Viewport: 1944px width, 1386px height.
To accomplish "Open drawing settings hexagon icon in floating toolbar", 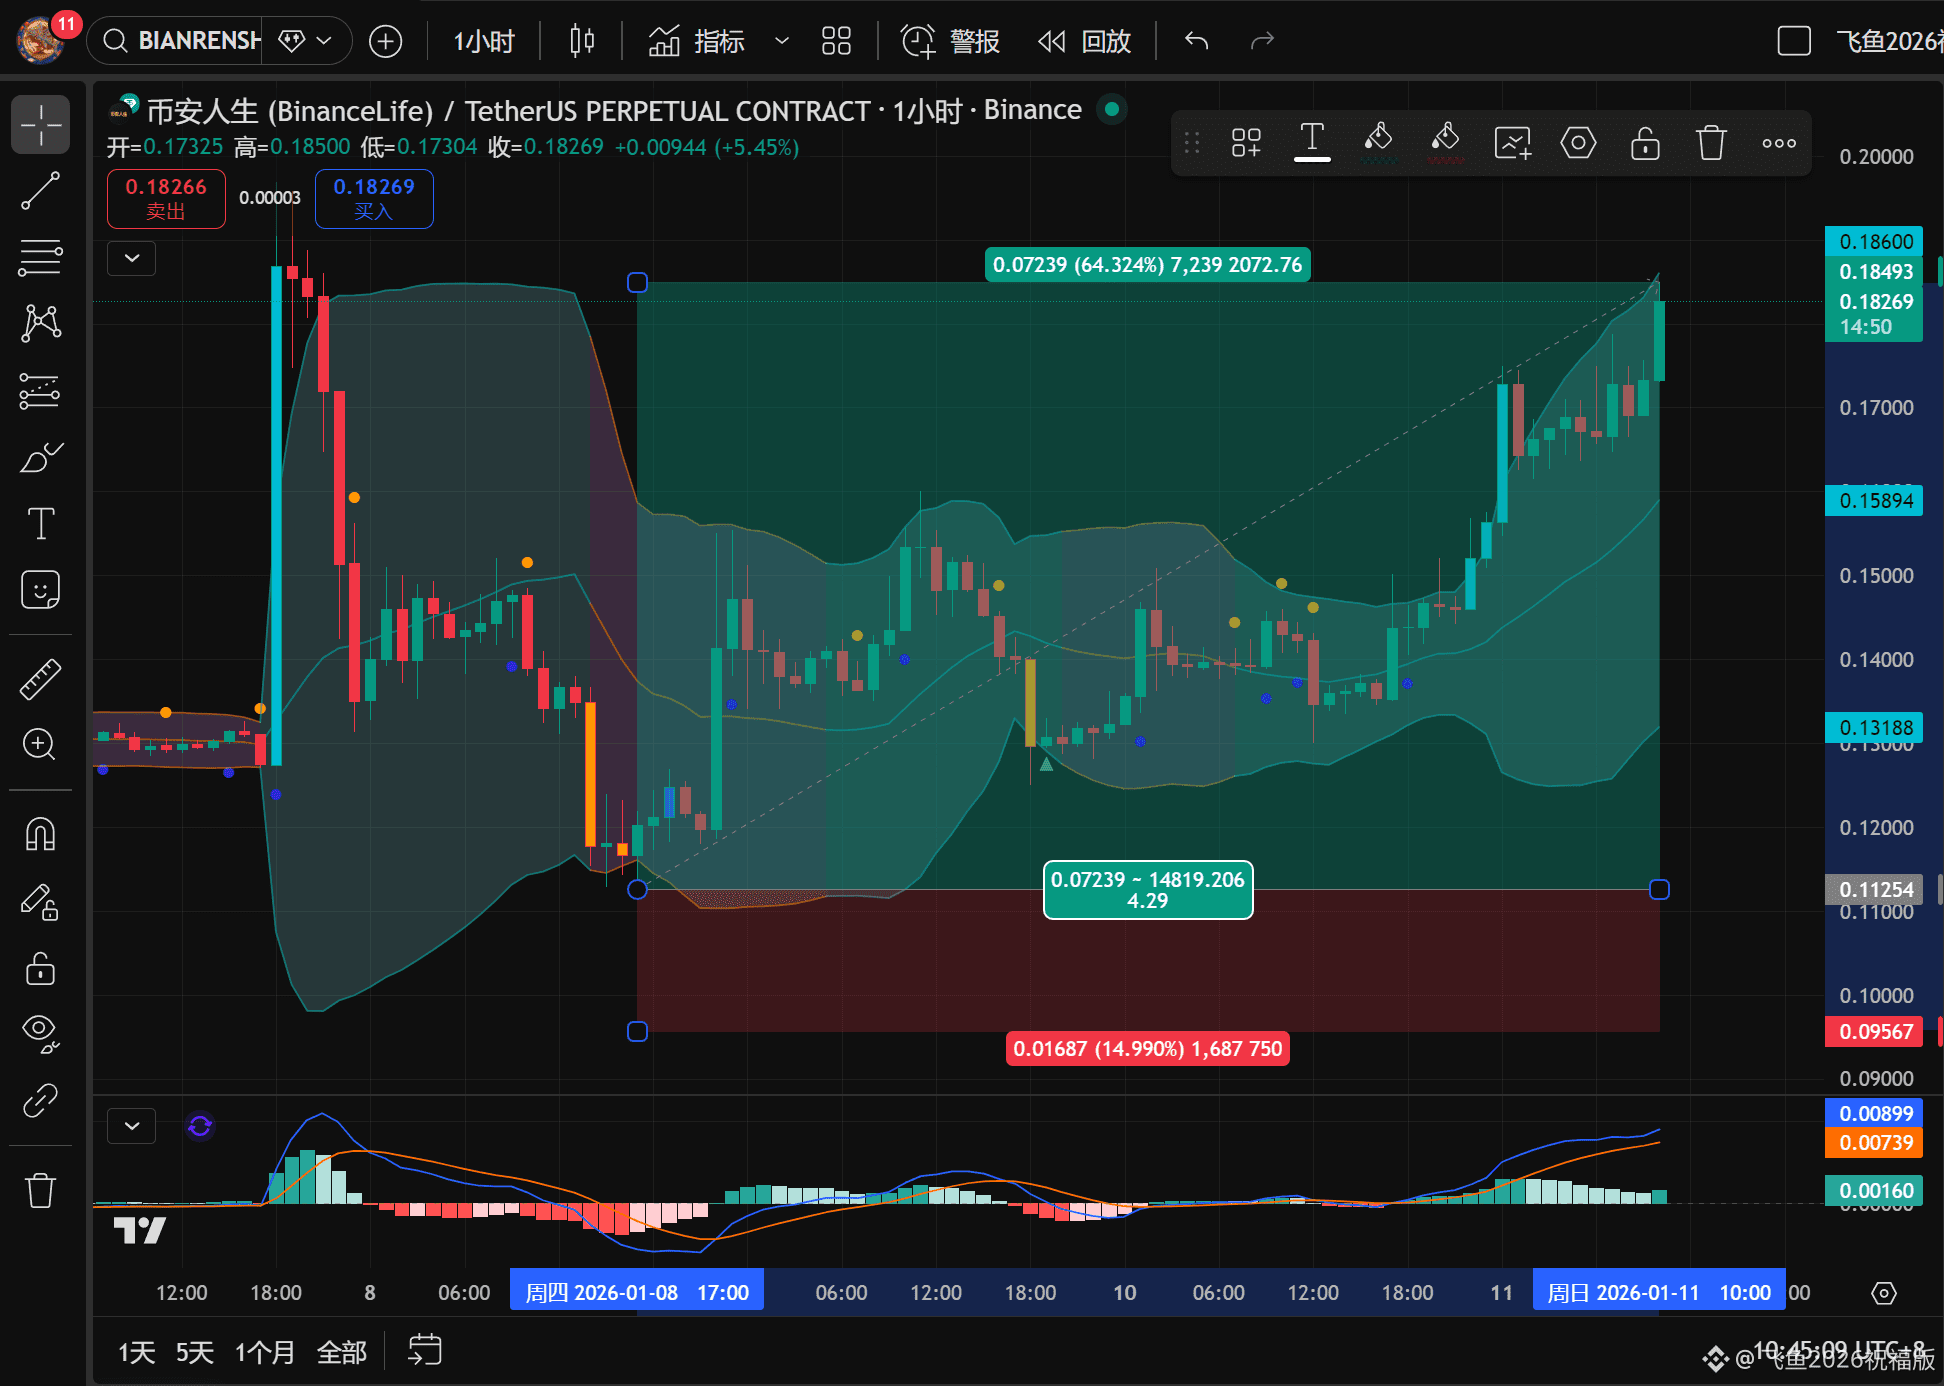I will point(1578,143).
